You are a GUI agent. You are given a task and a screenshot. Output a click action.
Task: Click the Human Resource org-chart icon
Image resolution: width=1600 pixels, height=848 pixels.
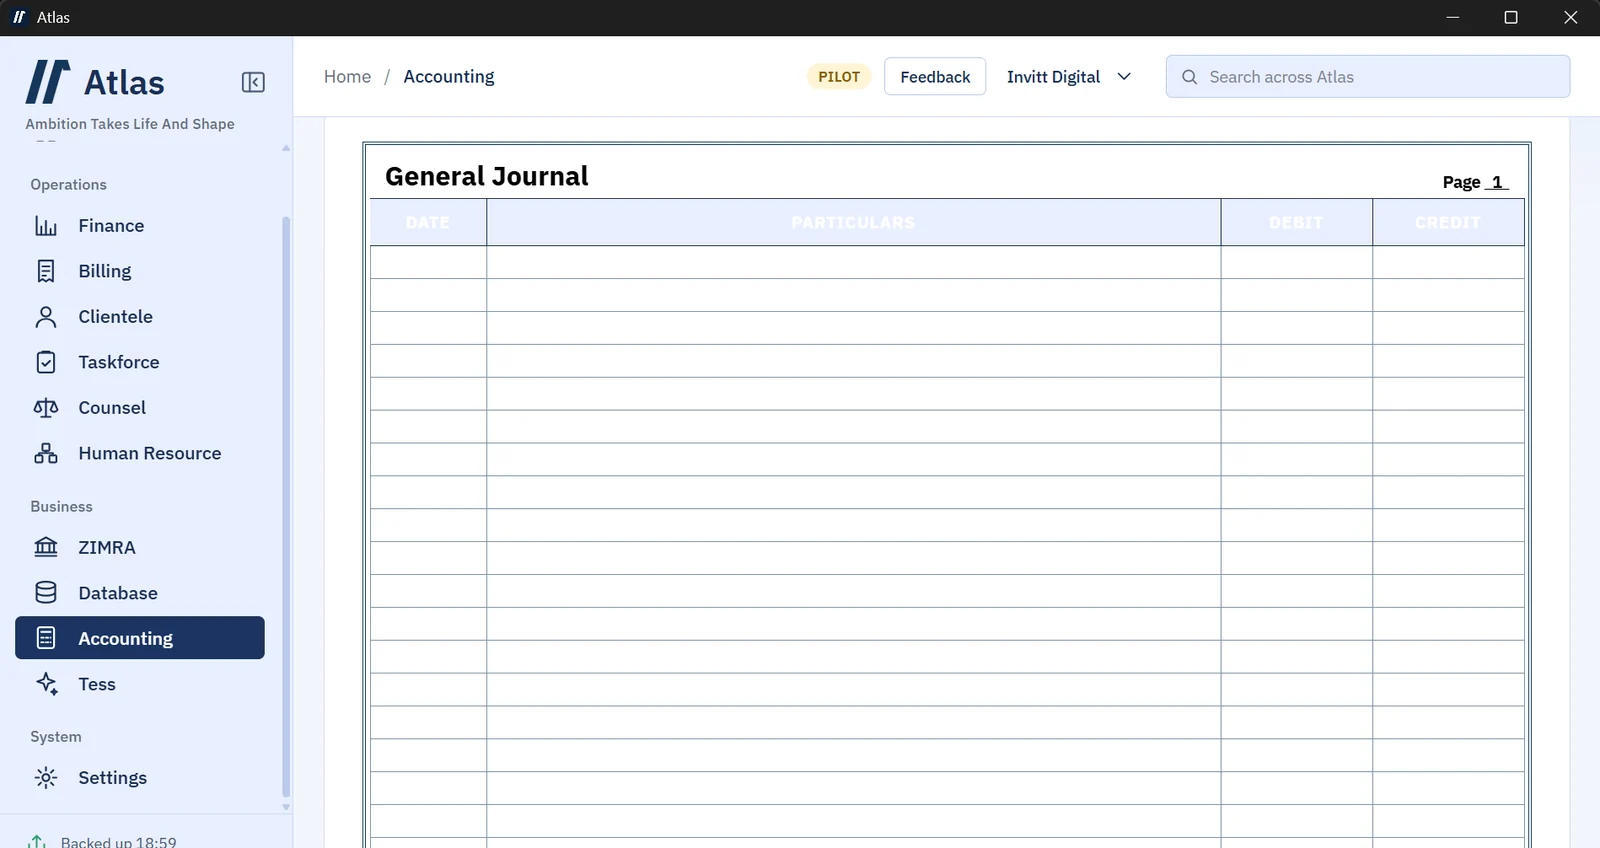pos(46,453)
